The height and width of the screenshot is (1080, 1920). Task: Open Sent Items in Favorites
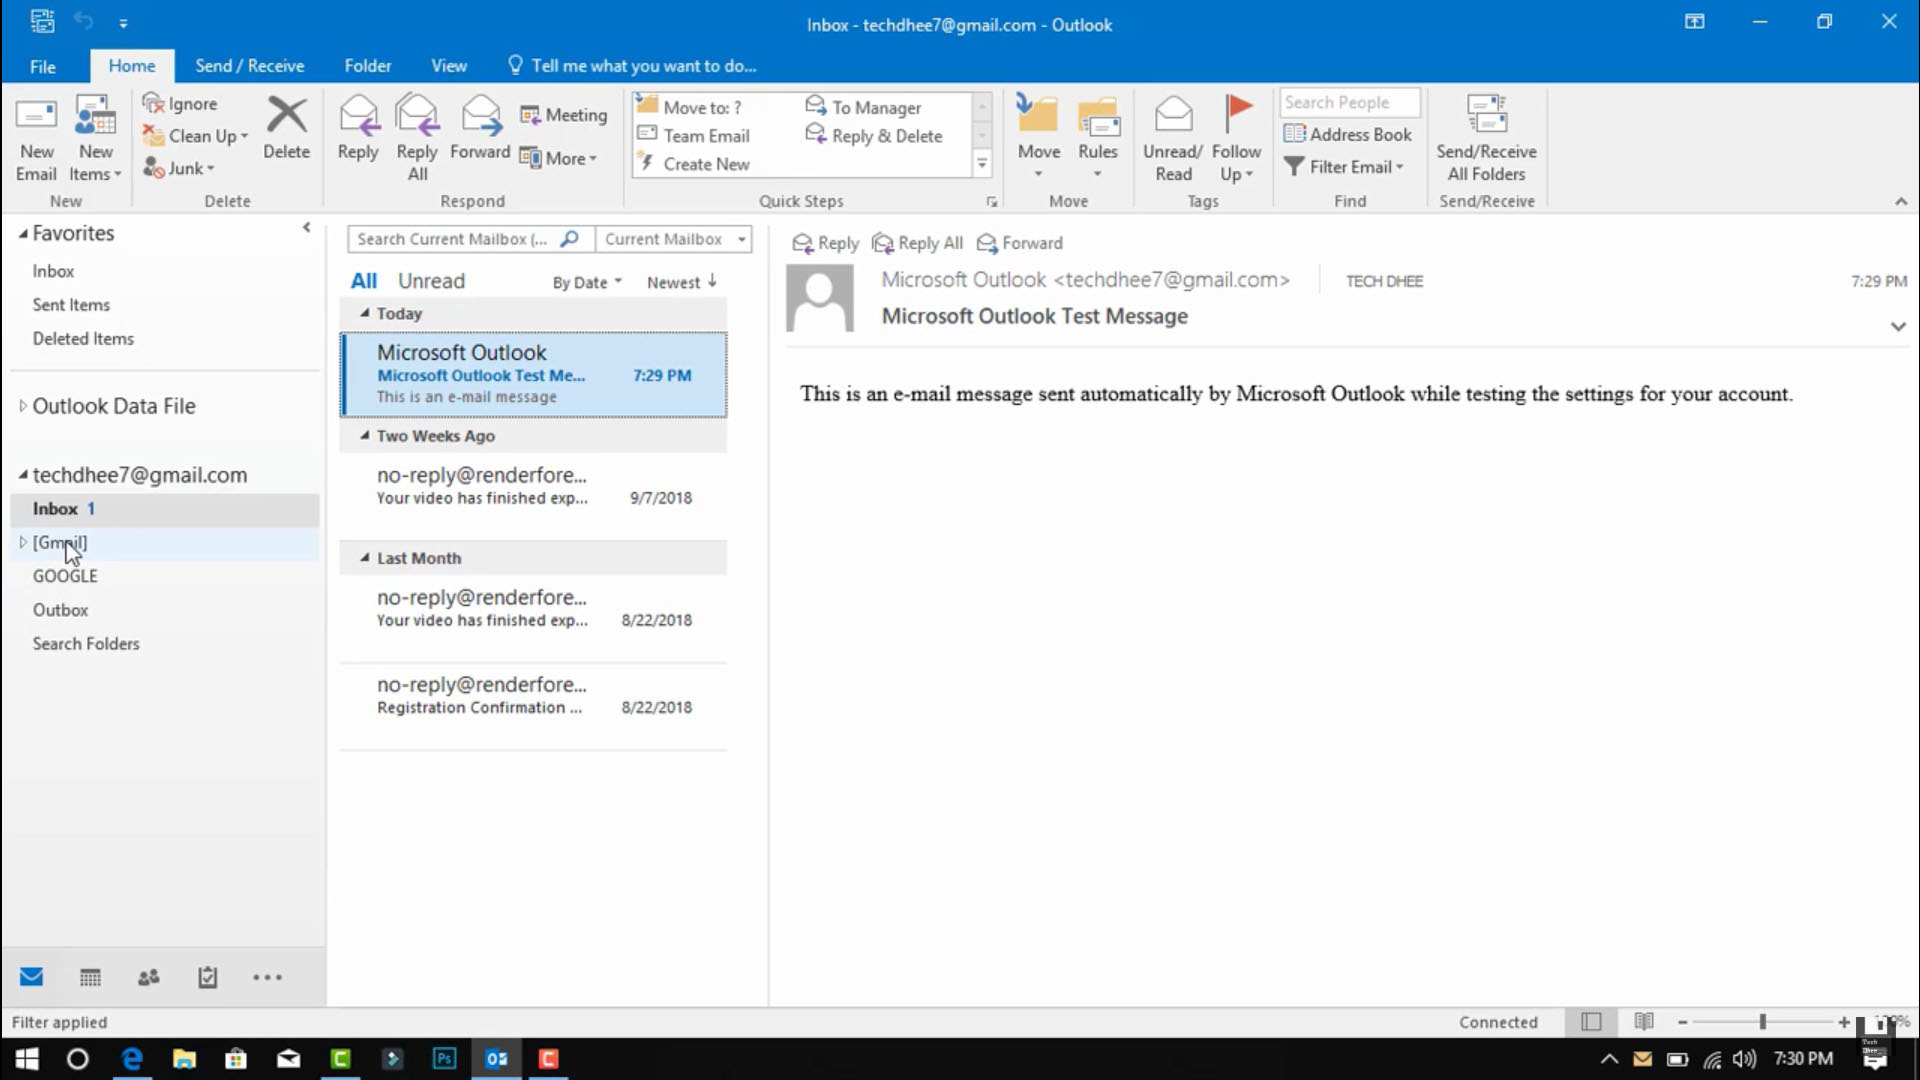pos(71,305)
